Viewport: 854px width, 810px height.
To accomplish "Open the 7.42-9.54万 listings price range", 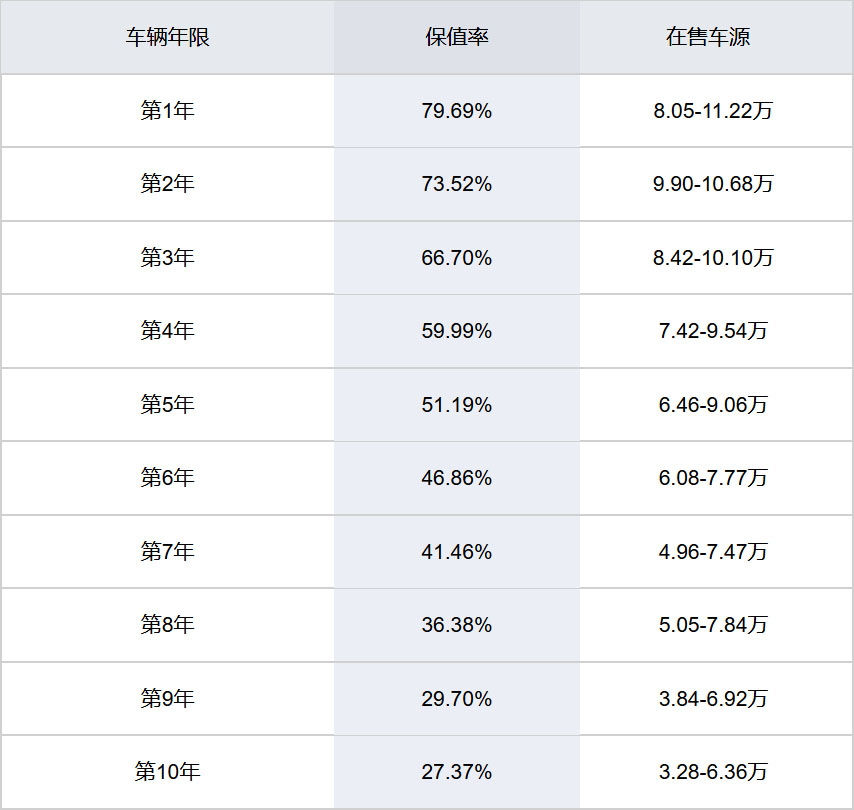I will (x=713, y=331).
